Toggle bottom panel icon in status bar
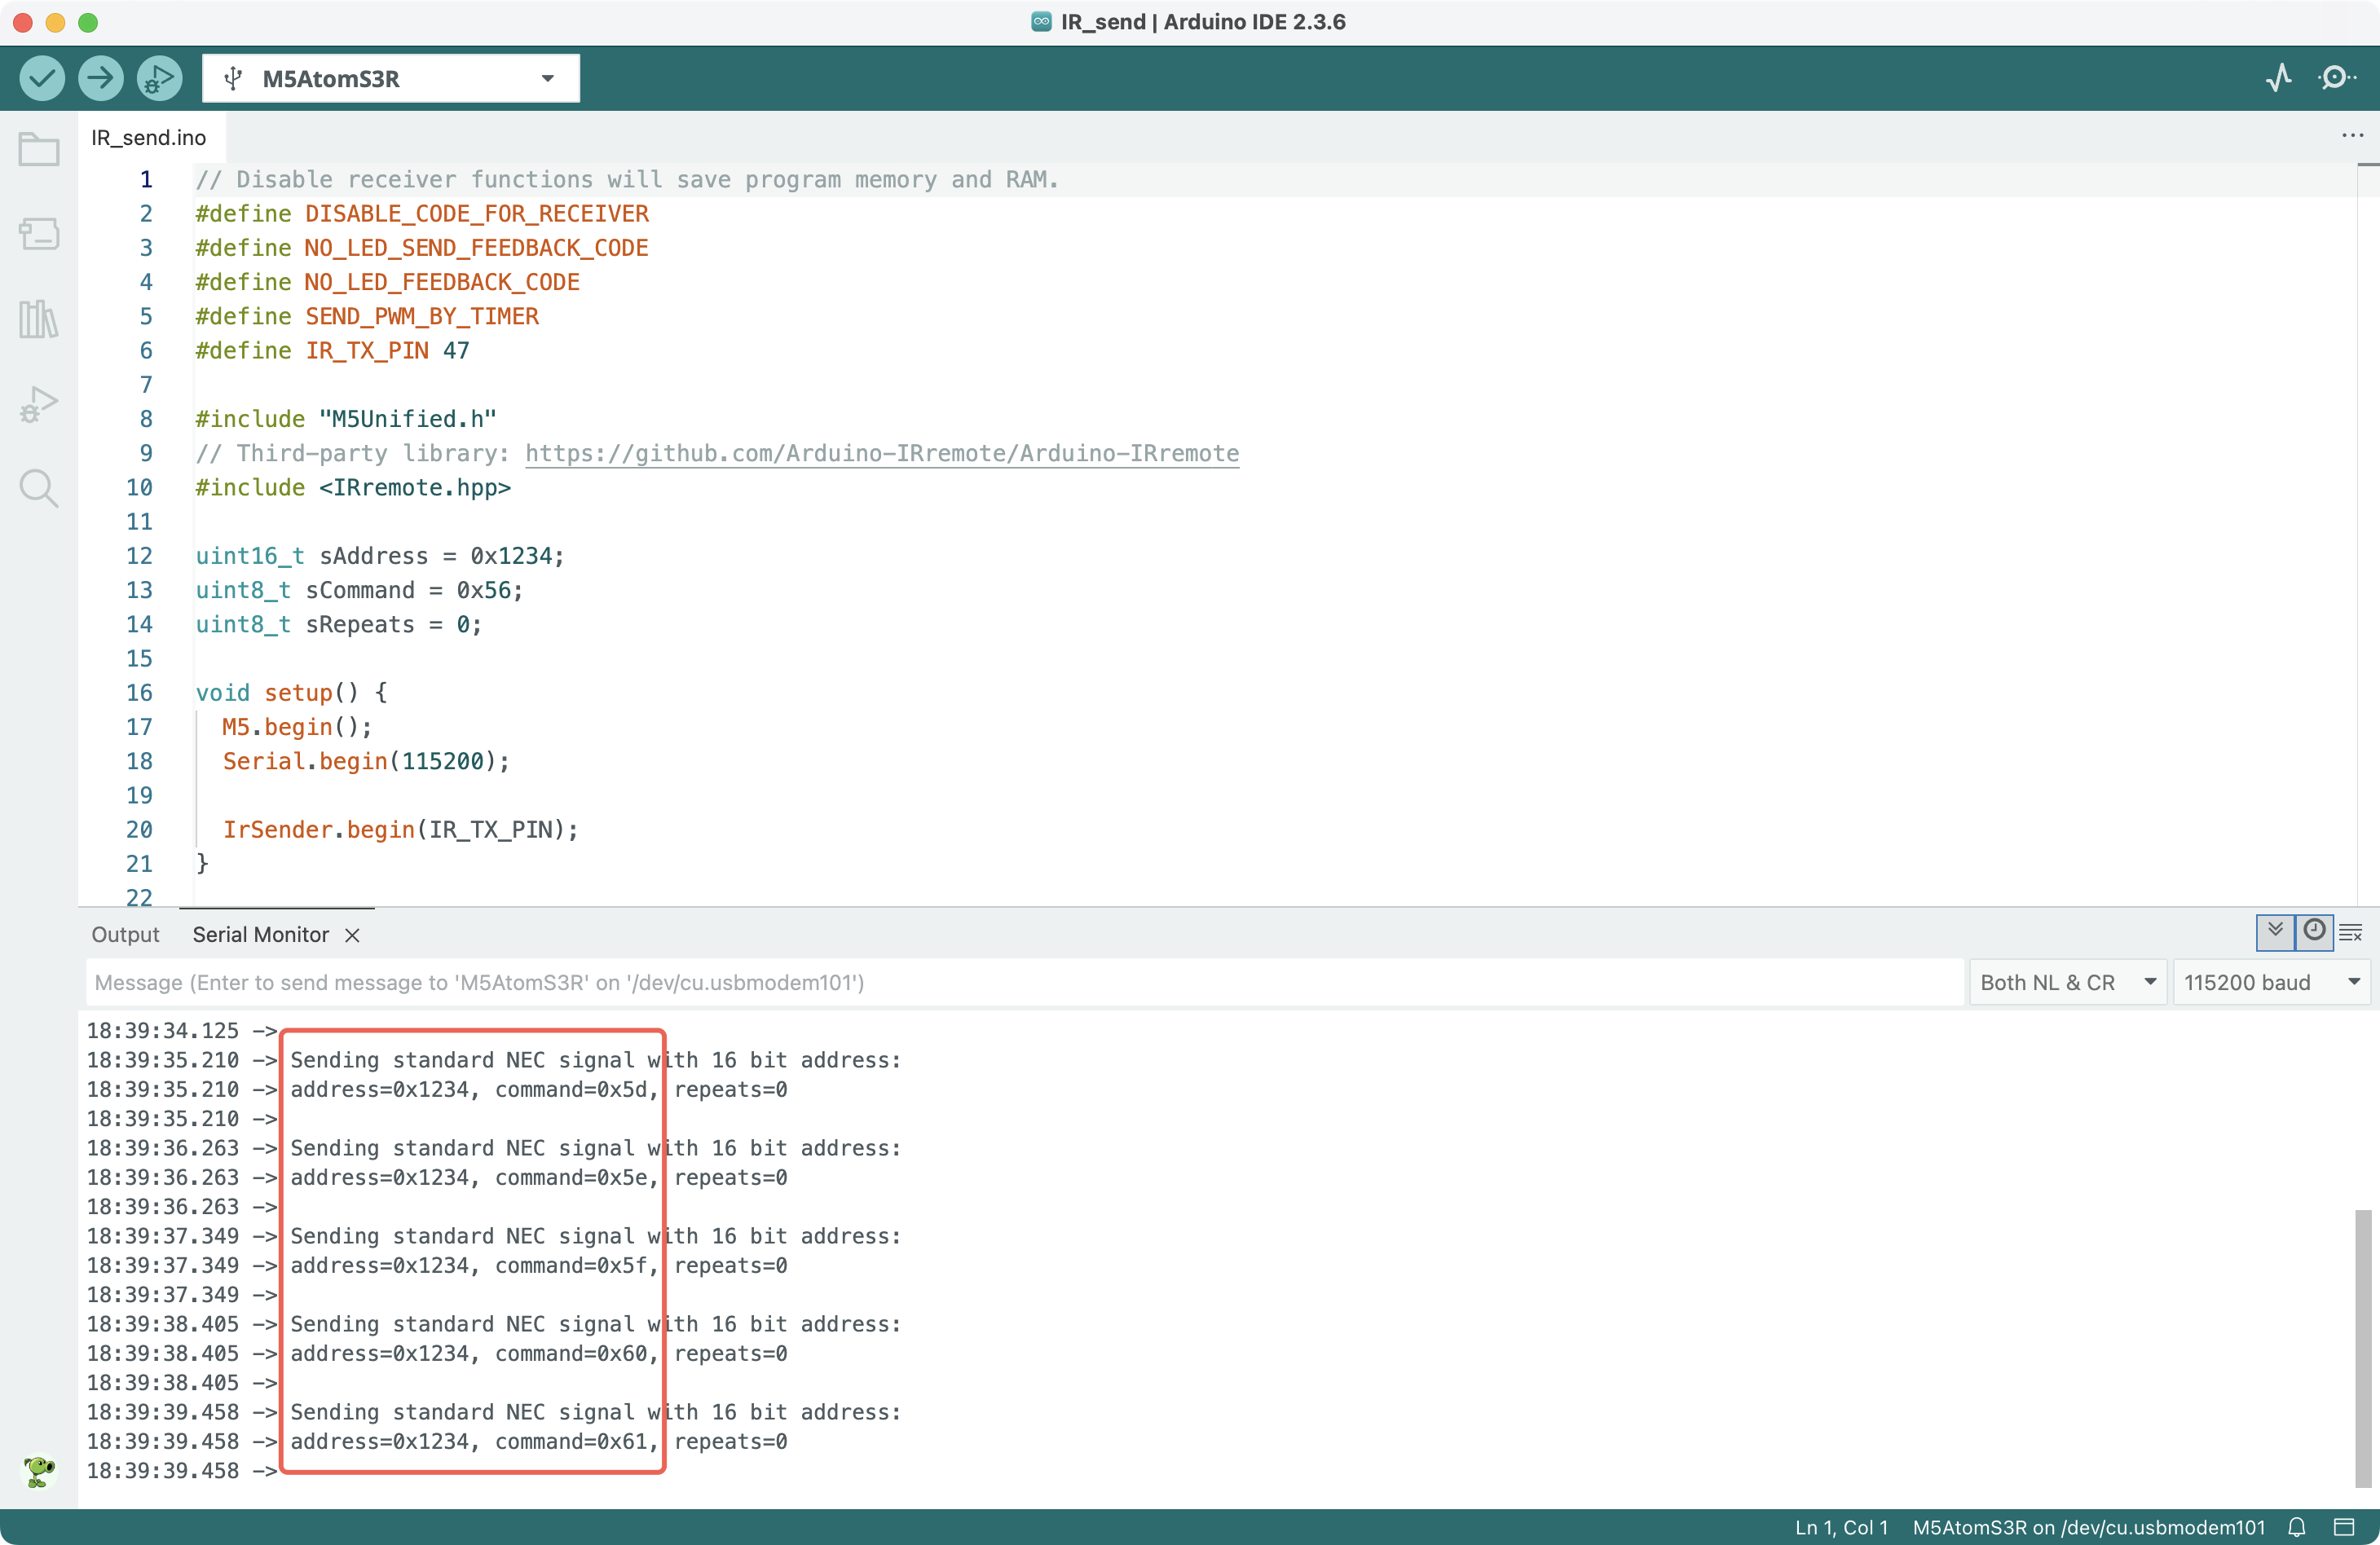Image resolution: width=2380 pixels, height=1545 pixels. pyautogui.click(x=2344, y=1527)
